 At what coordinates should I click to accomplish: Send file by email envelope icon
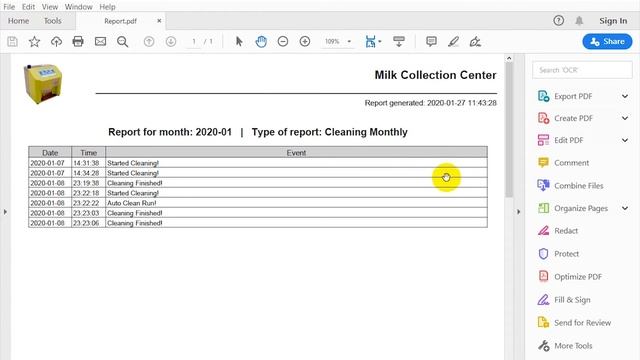coord(100,41)
